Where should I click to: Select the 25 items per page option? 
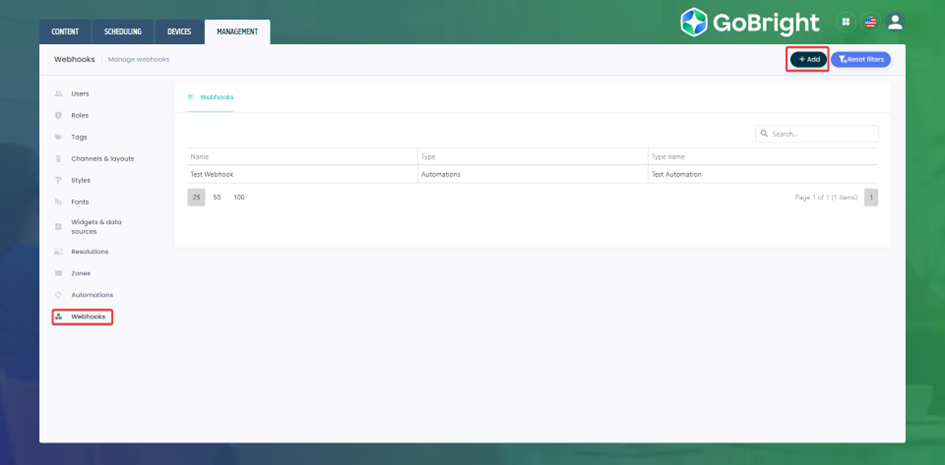tap(196, 198)
